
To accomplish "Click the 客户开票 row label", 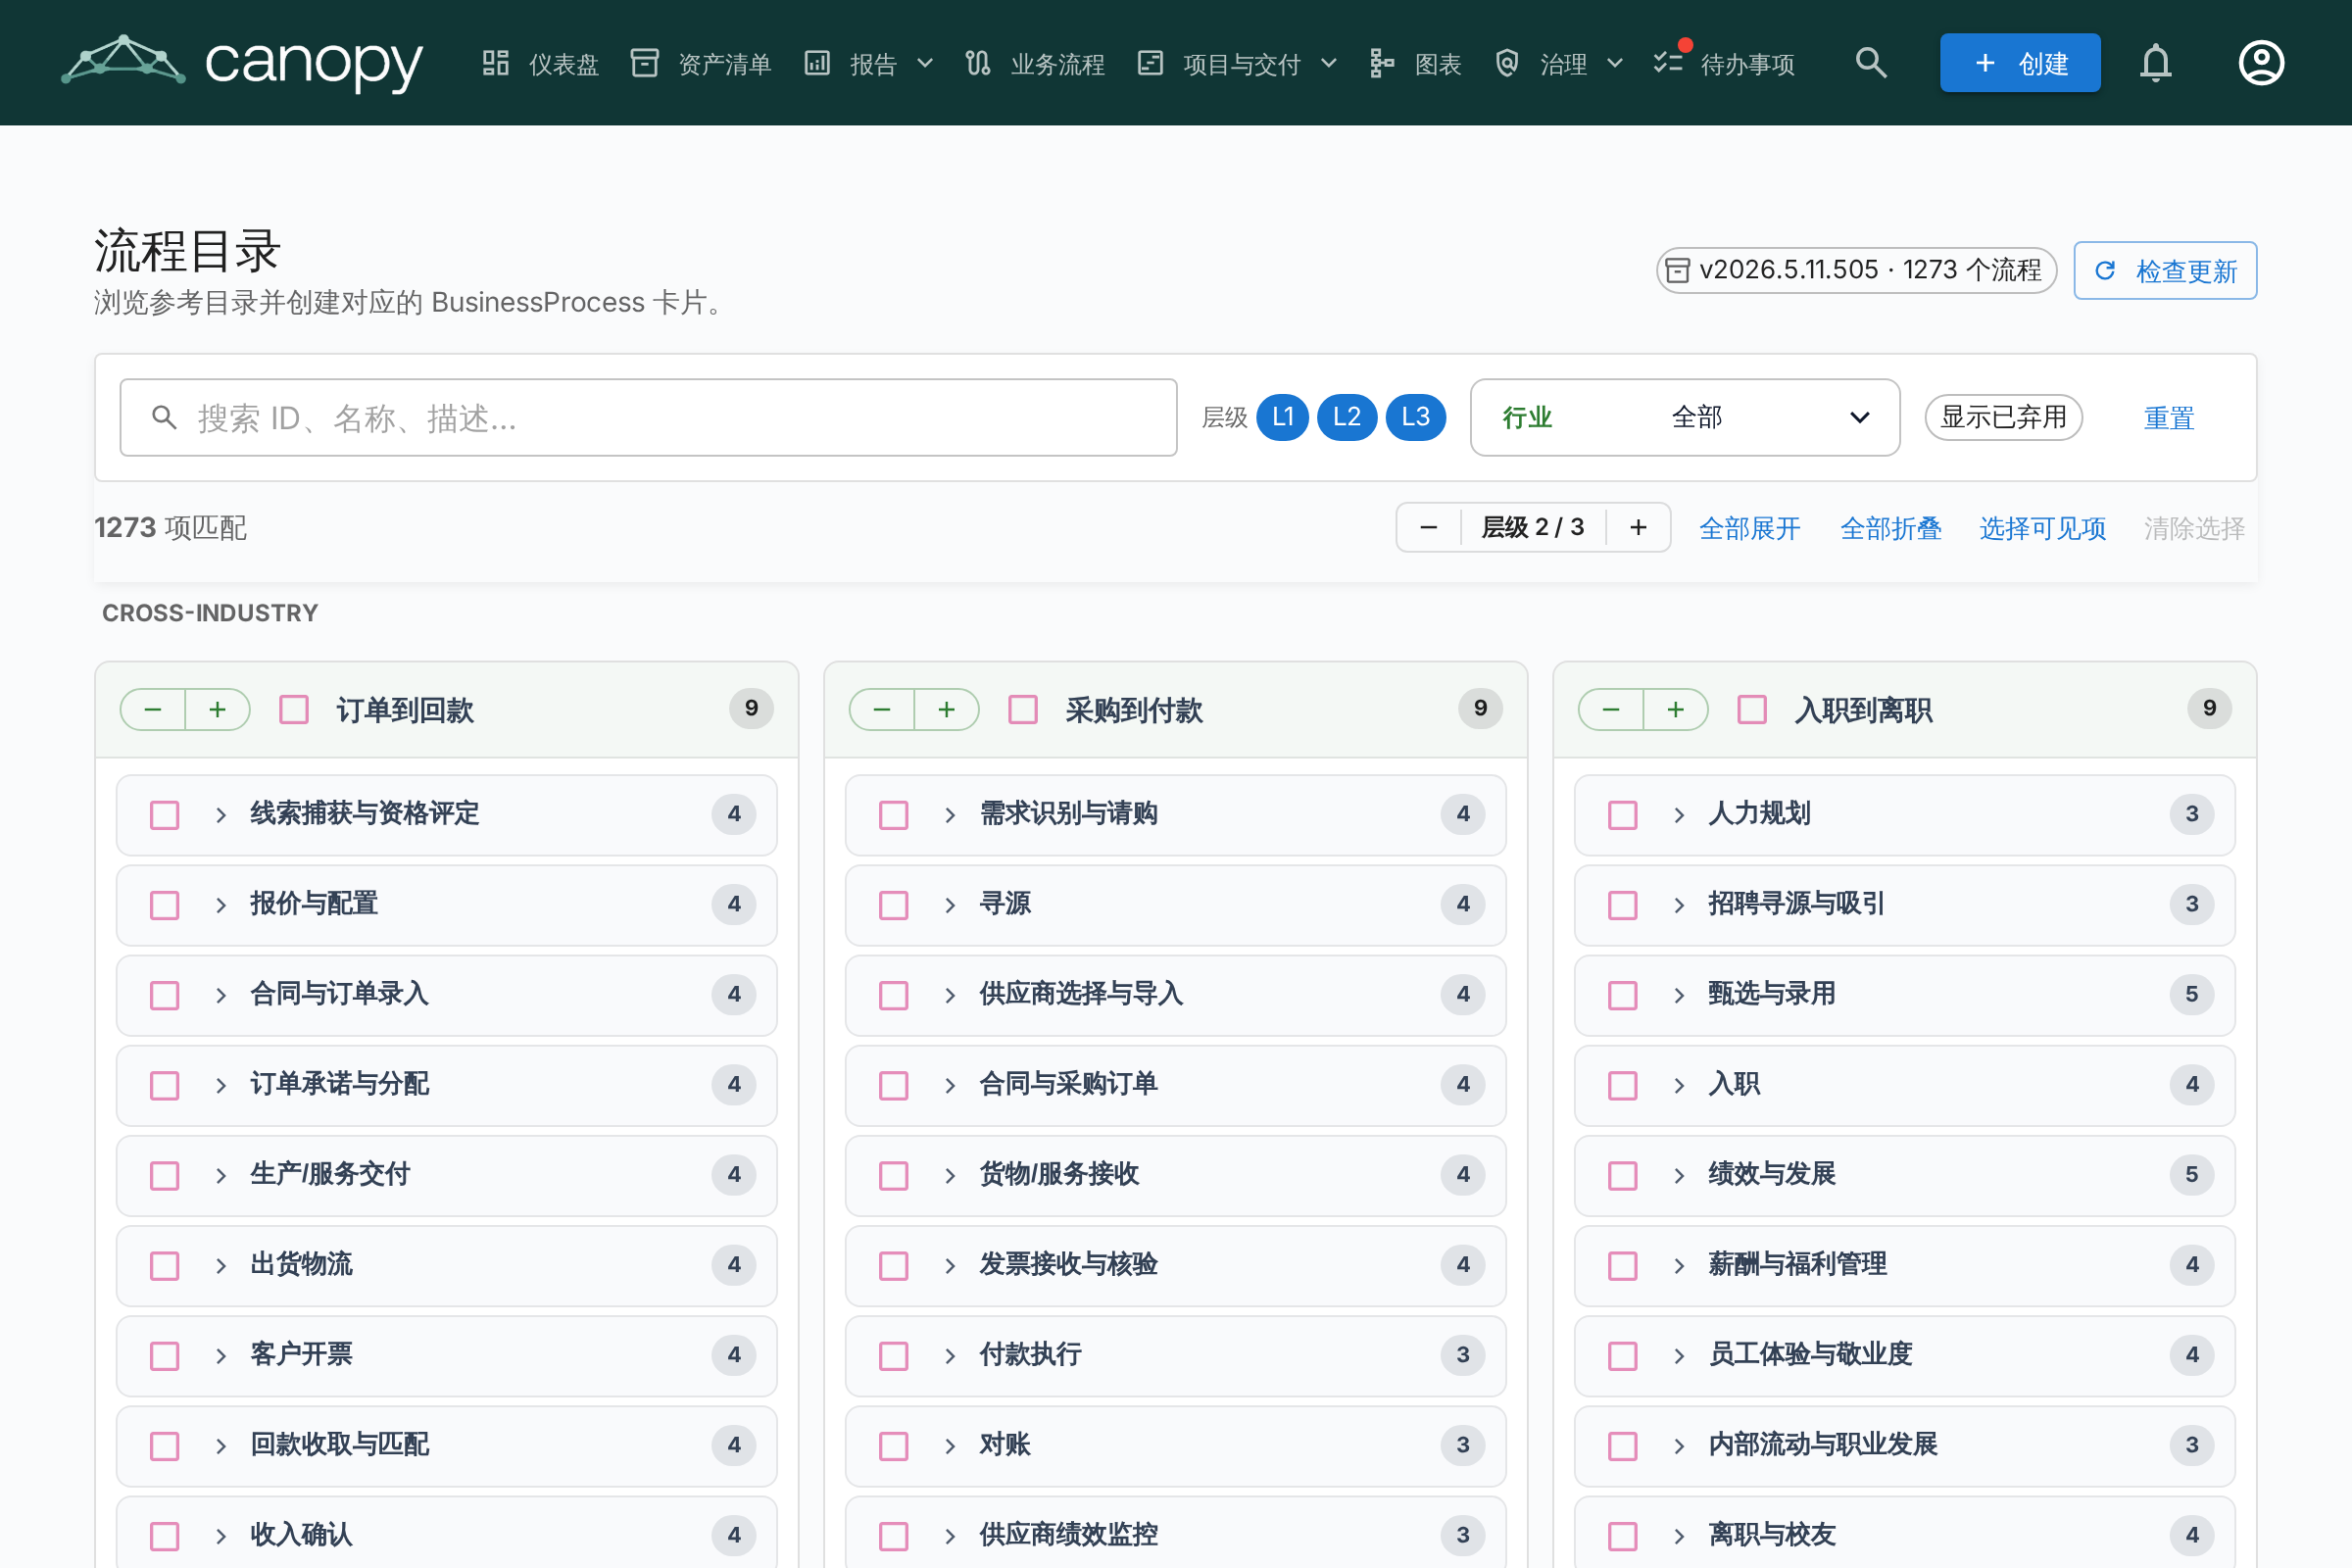I will [301, 1355].
